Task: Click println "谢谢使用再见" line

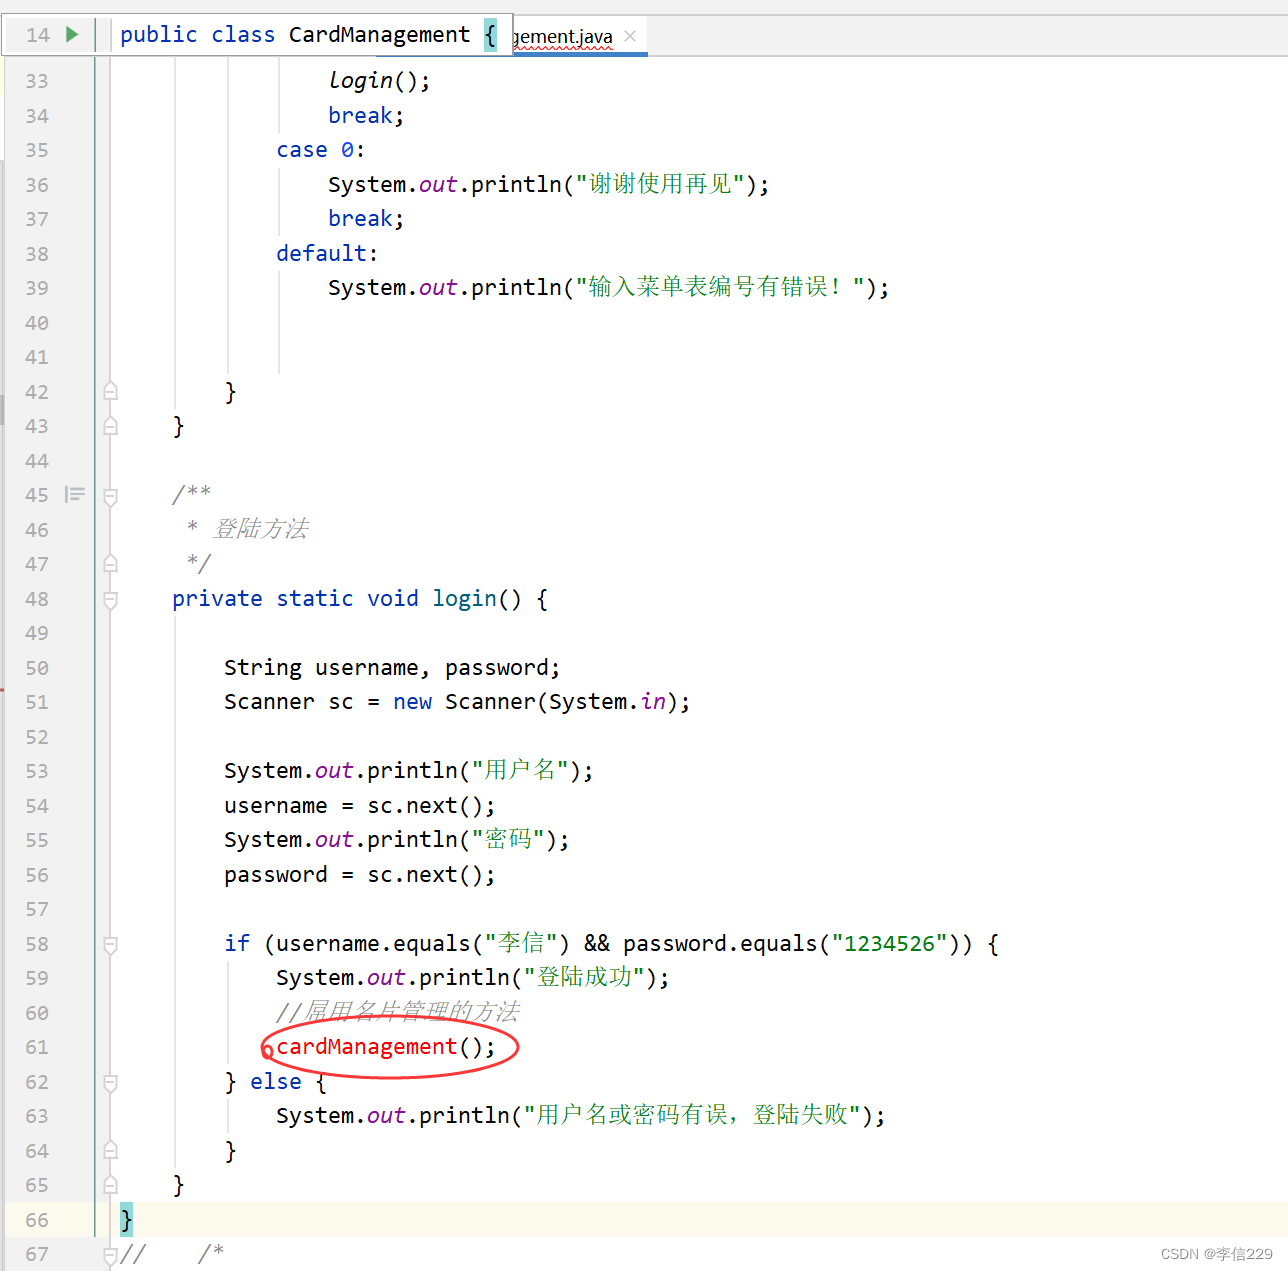Action: point(549,185)
